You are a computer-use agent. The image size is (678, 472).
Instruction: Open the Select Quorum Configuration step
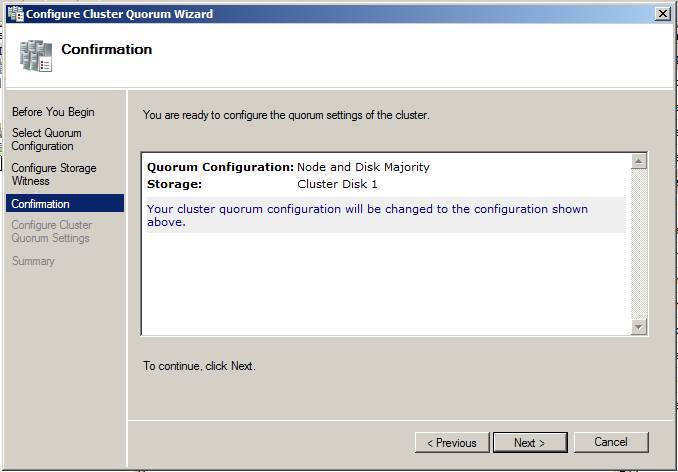(47, 139)
